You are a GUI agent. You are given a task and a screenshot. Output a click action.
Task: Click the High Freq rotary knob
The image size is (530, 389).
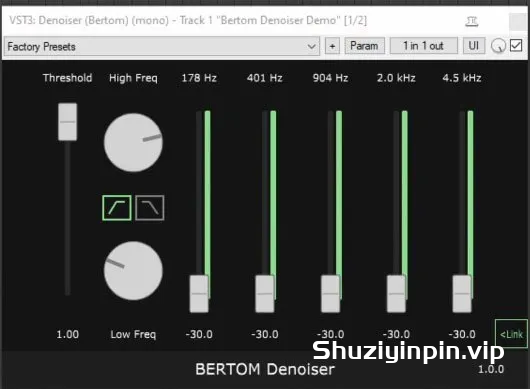(x=133, y=142)
